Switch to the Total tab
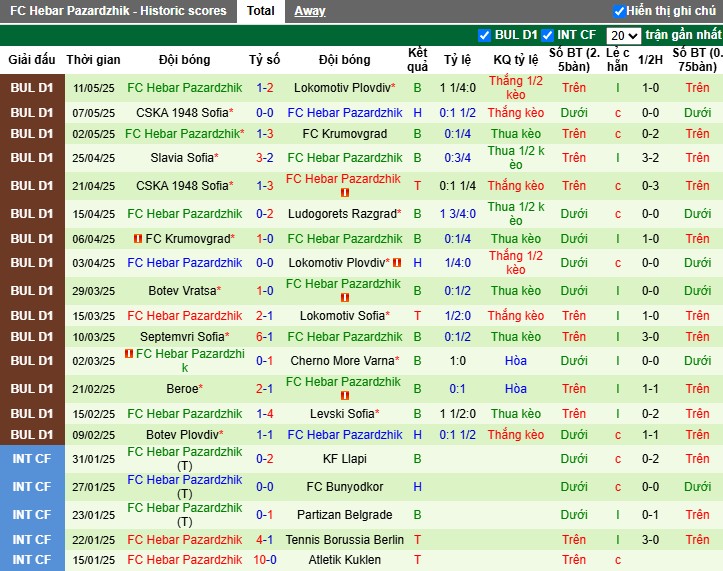 point(261,11)
